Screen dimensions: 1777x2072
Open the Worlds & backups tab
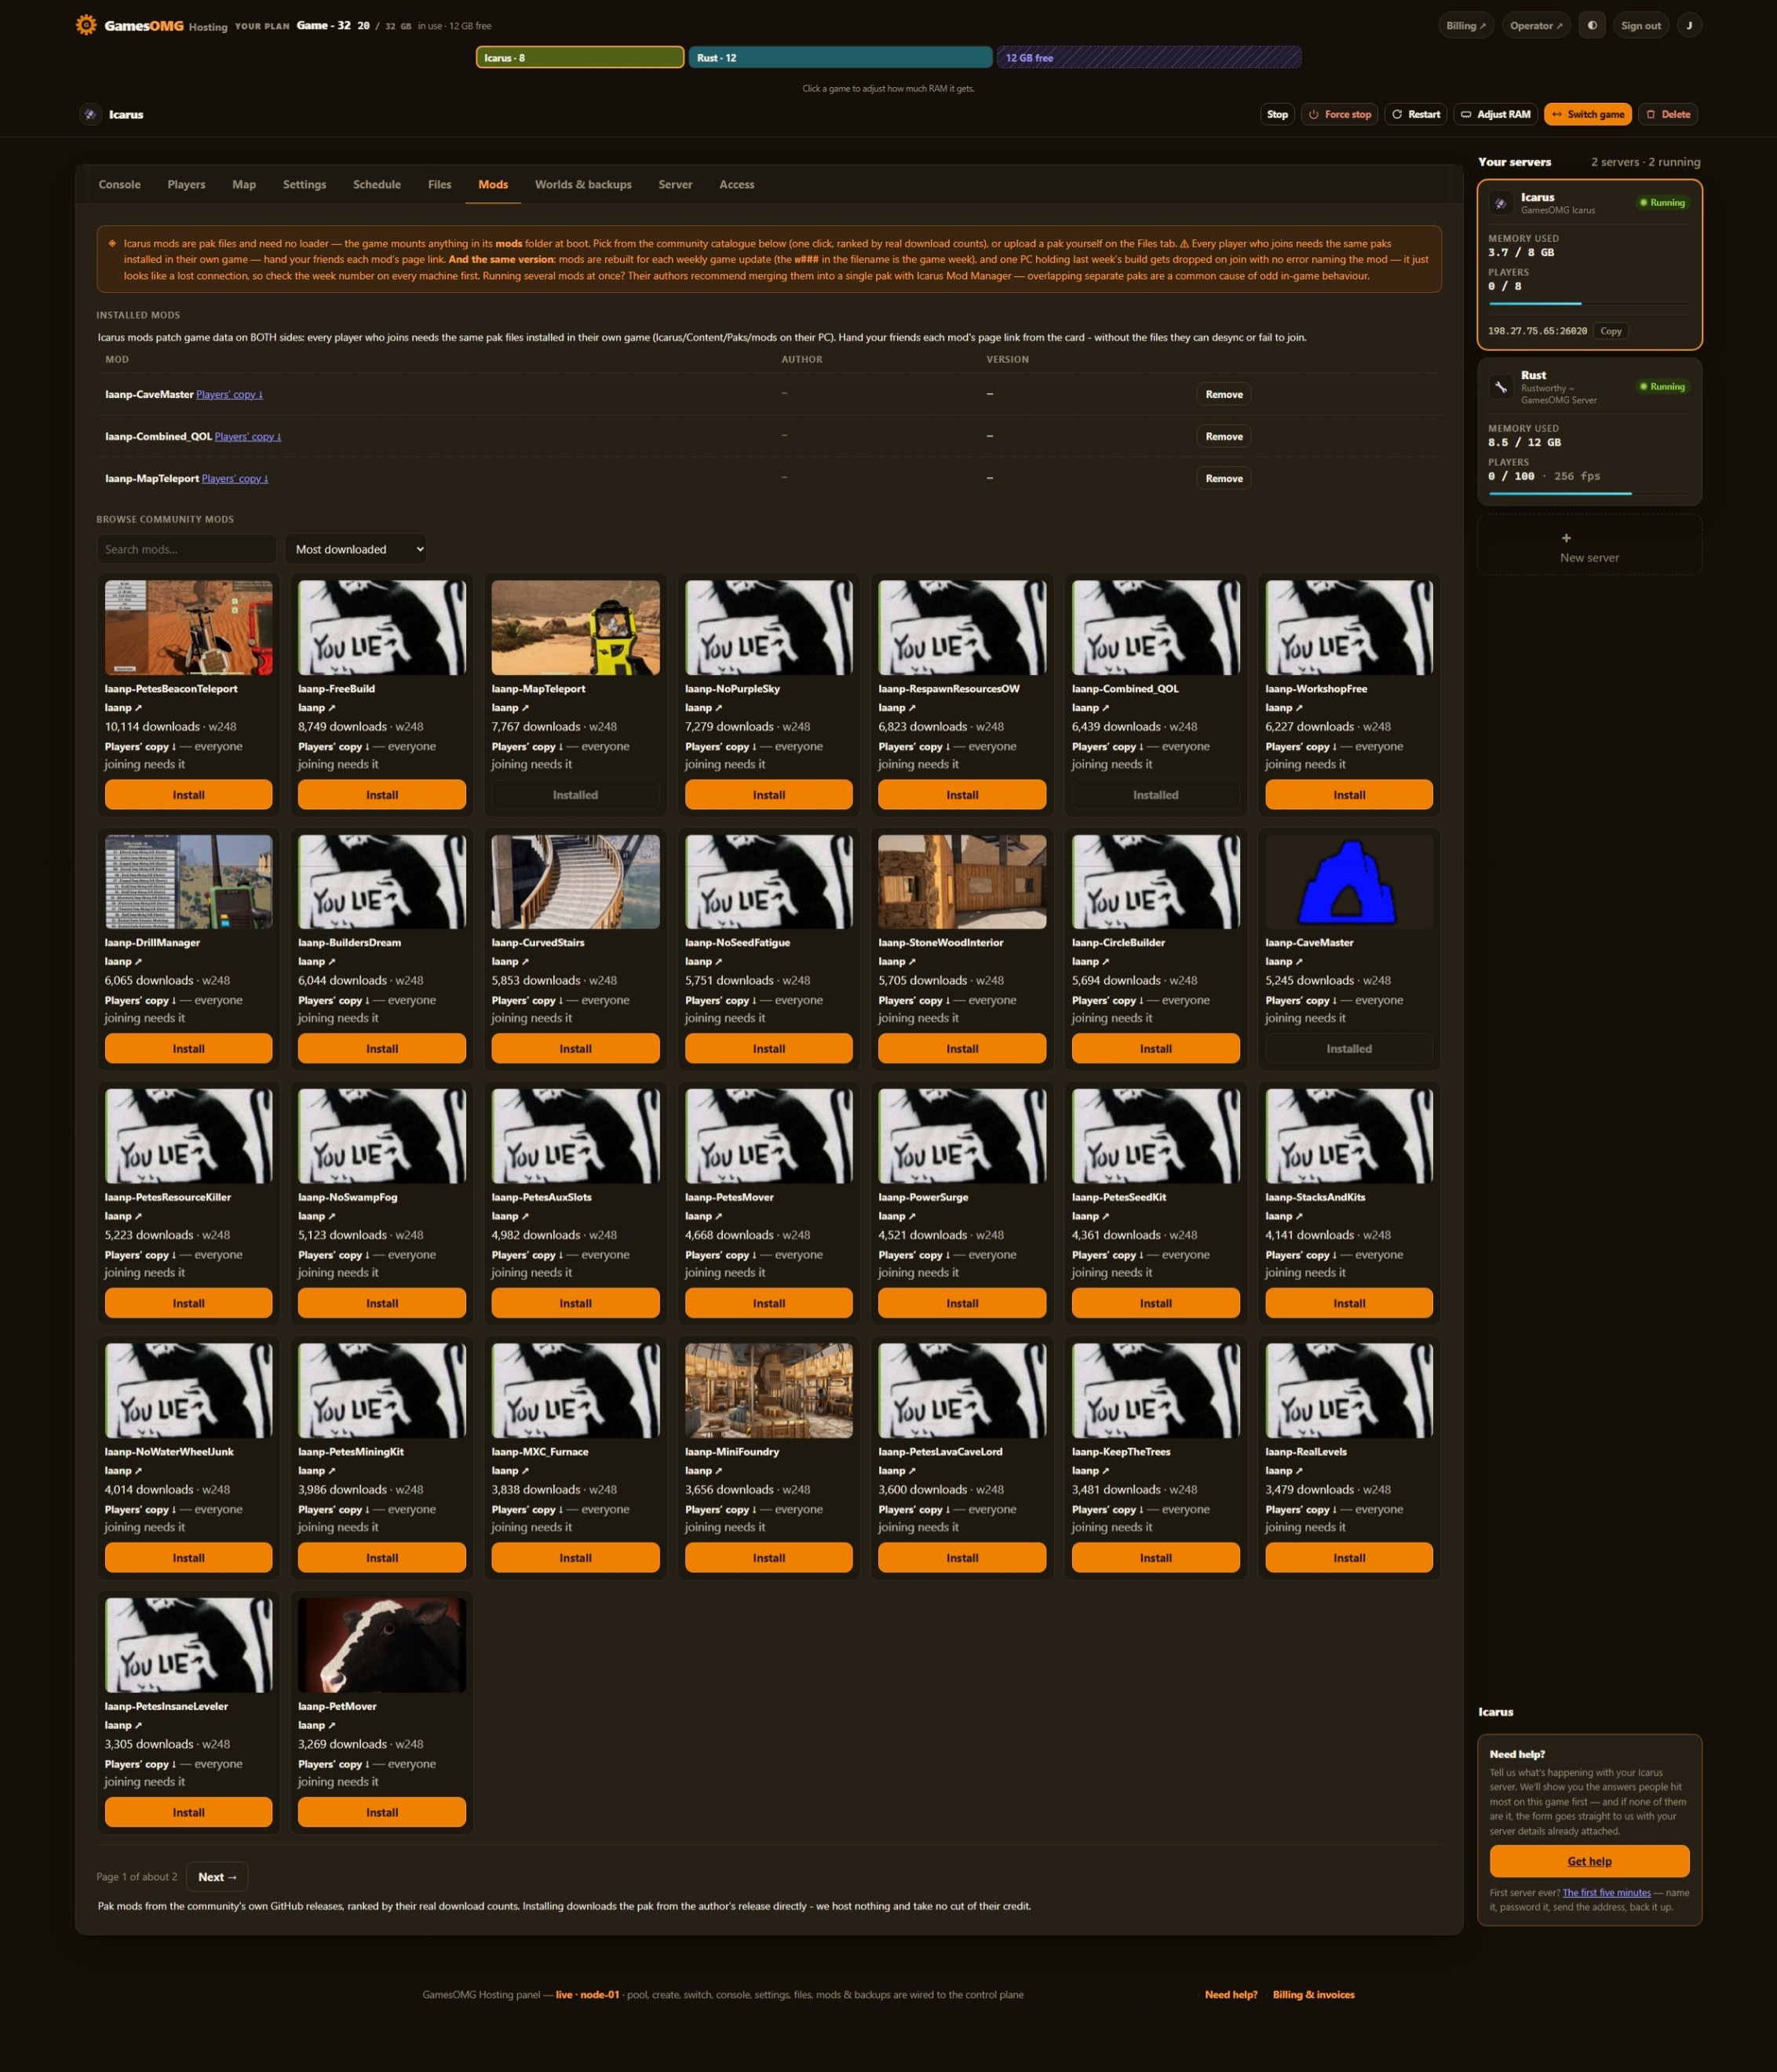[583, 184]
